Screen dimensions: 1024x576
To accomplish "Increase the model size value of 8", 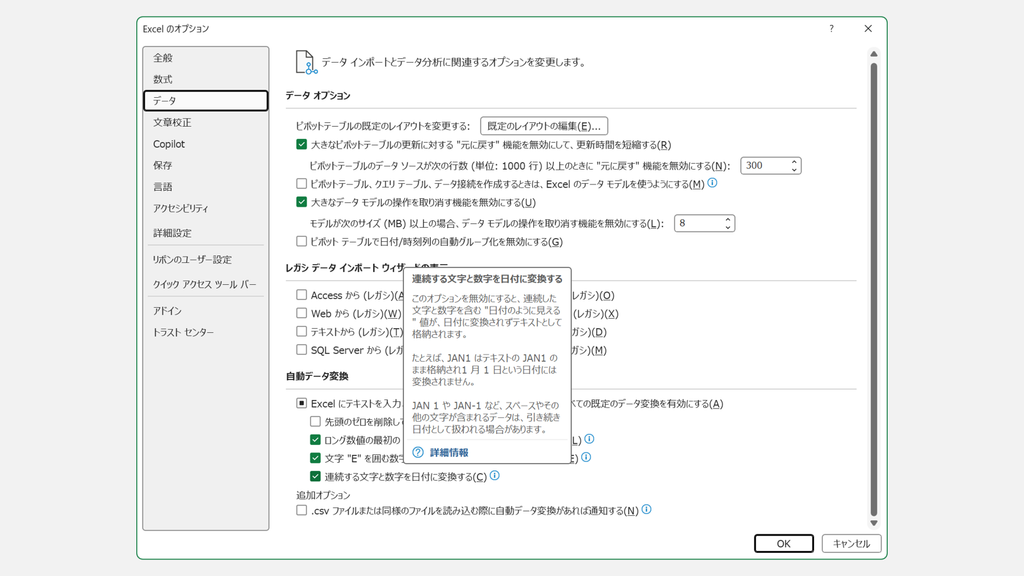I will [728, 219].
